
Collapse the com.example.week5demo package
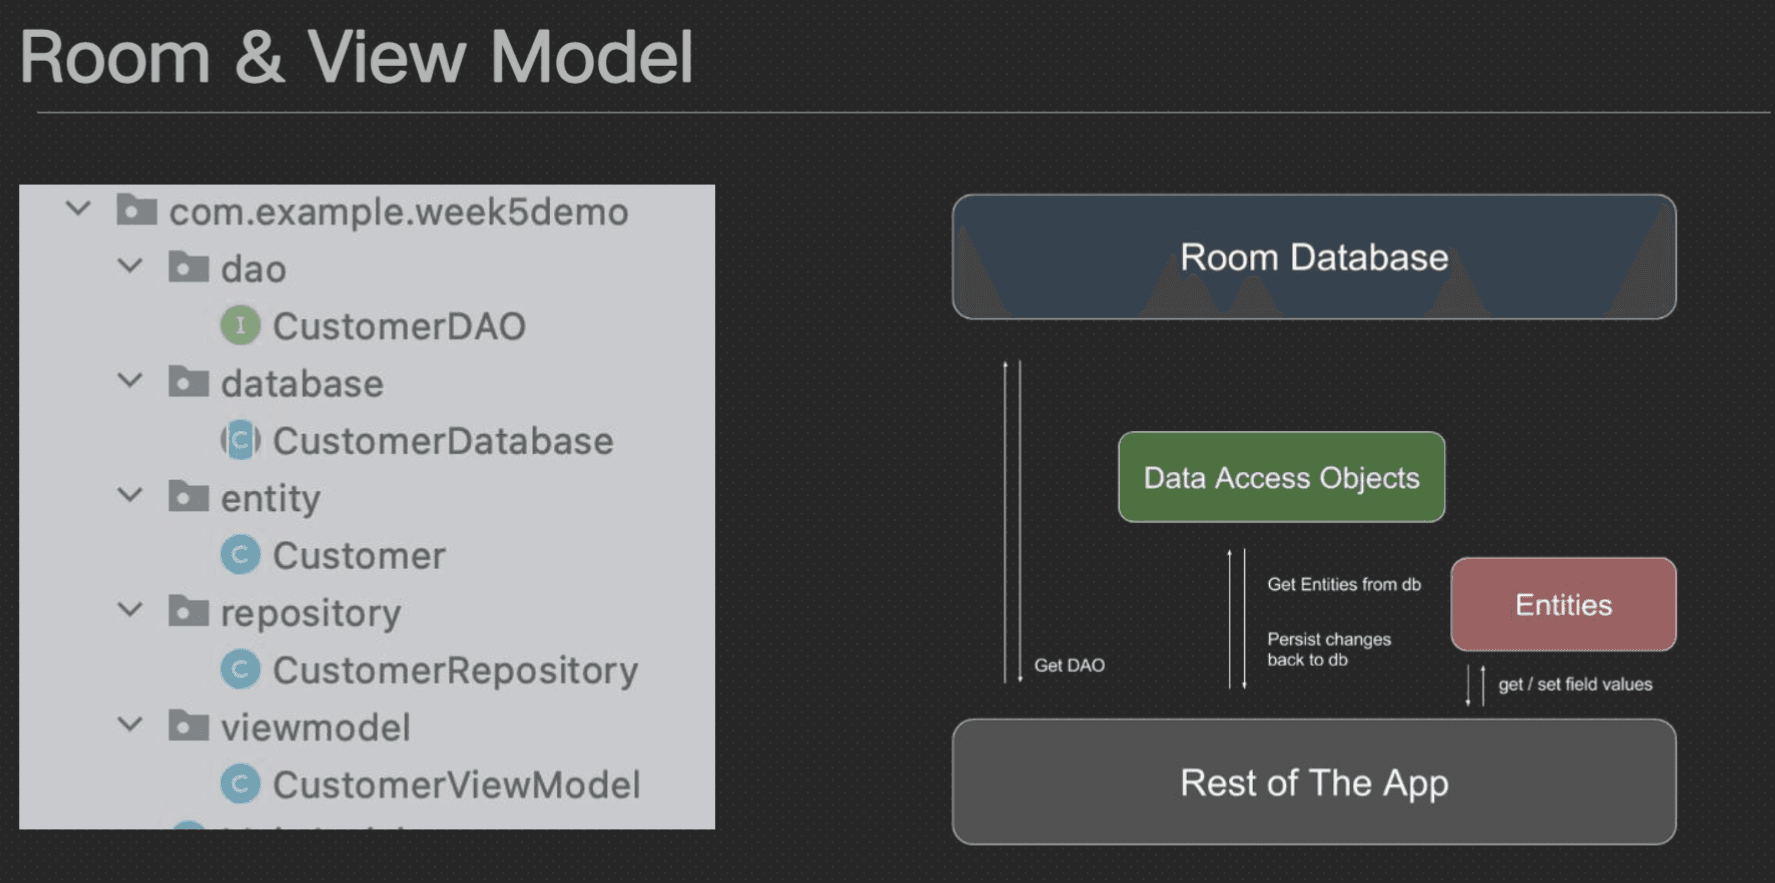[78, 209]
